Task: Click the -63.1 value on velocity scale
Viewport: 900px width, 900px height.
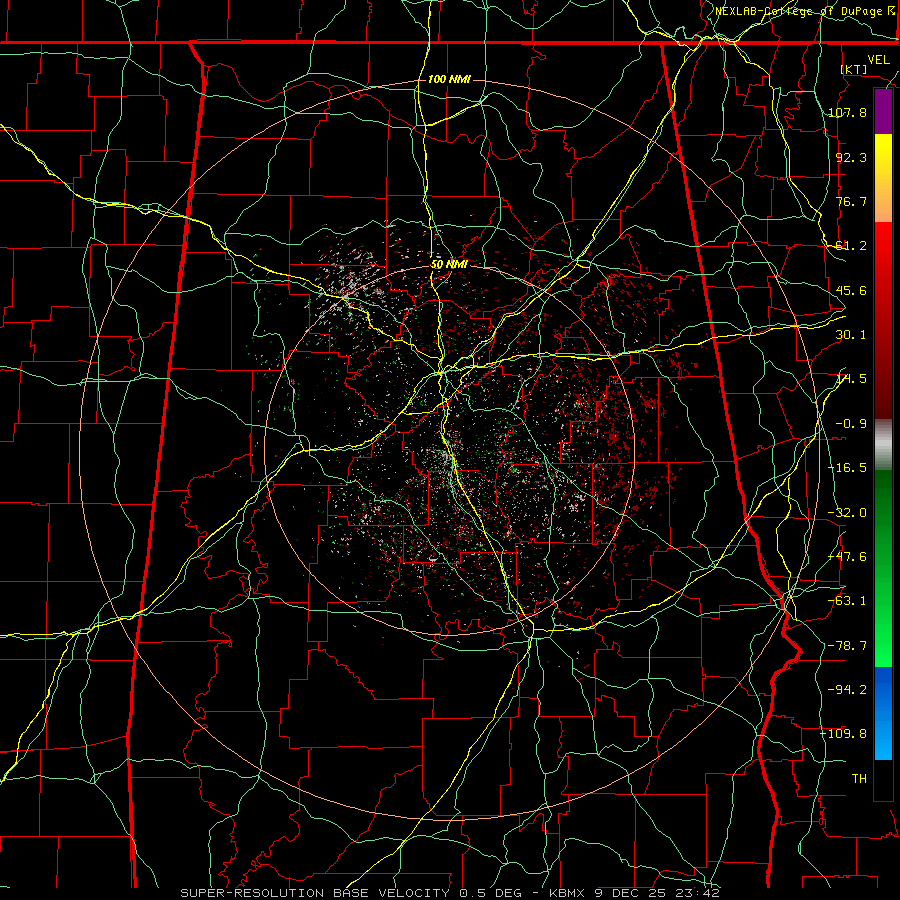Action: [847, 601]
